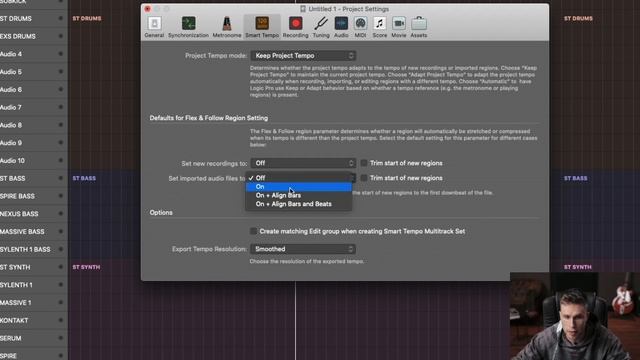This screenshot has height=360, width=640.
Task: Open the Movie settings pane
Action: tap(399, 27)
